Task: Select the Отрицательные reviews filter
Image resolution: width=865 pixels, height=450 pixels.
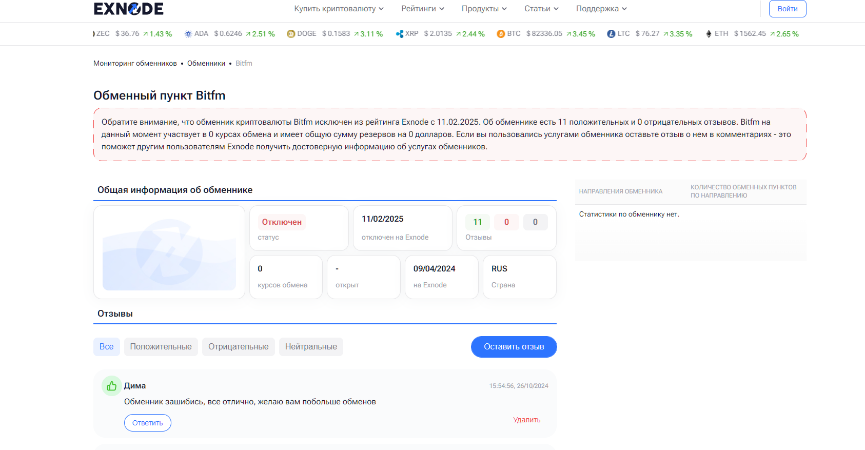Action: [238, 347]
